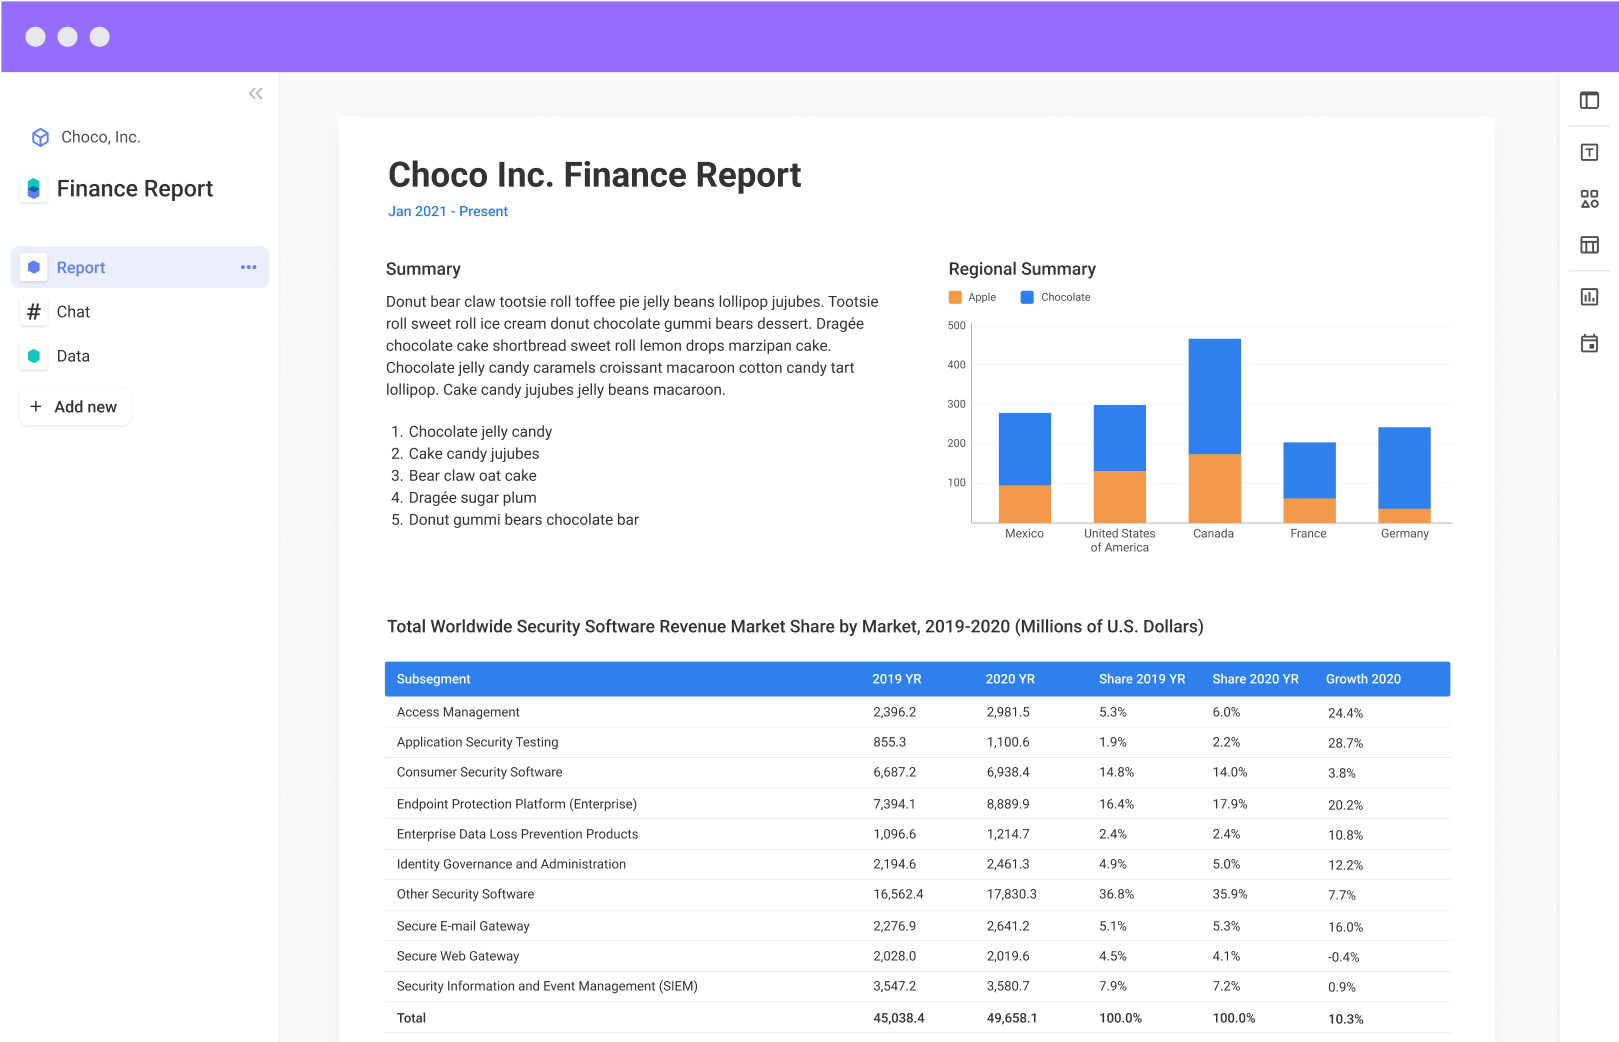Select the Total row in the revenue table
Image resolution: width=1619 pixels, height=1042 pixels.
click(411, 1017)
